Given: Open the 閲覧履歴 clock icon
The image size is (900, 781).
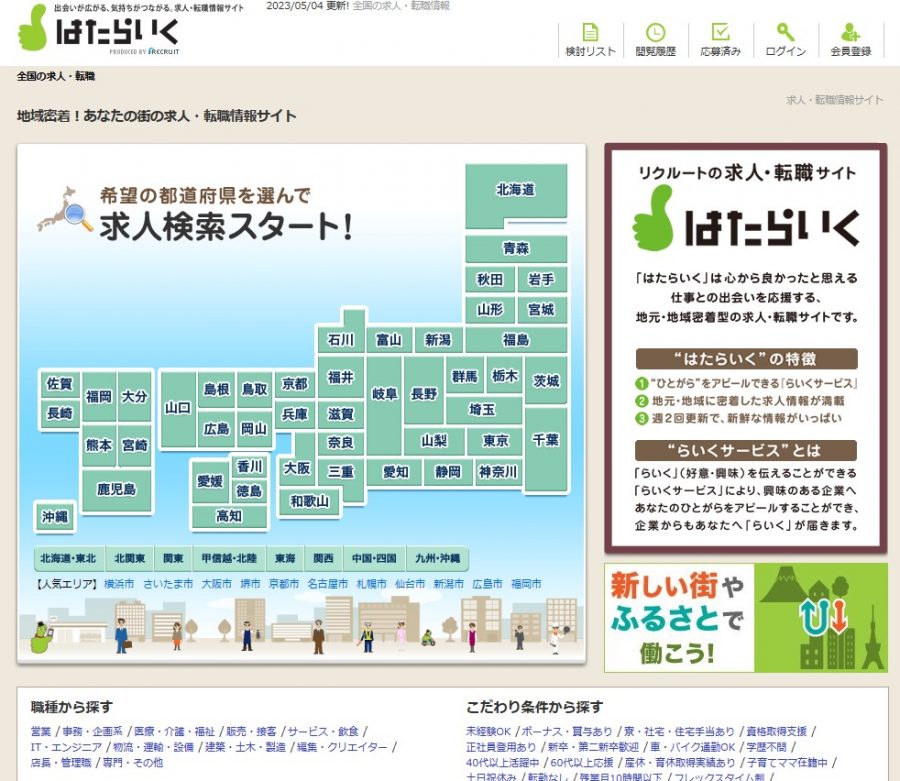Looking at the screenshot, I should (655, 32).
